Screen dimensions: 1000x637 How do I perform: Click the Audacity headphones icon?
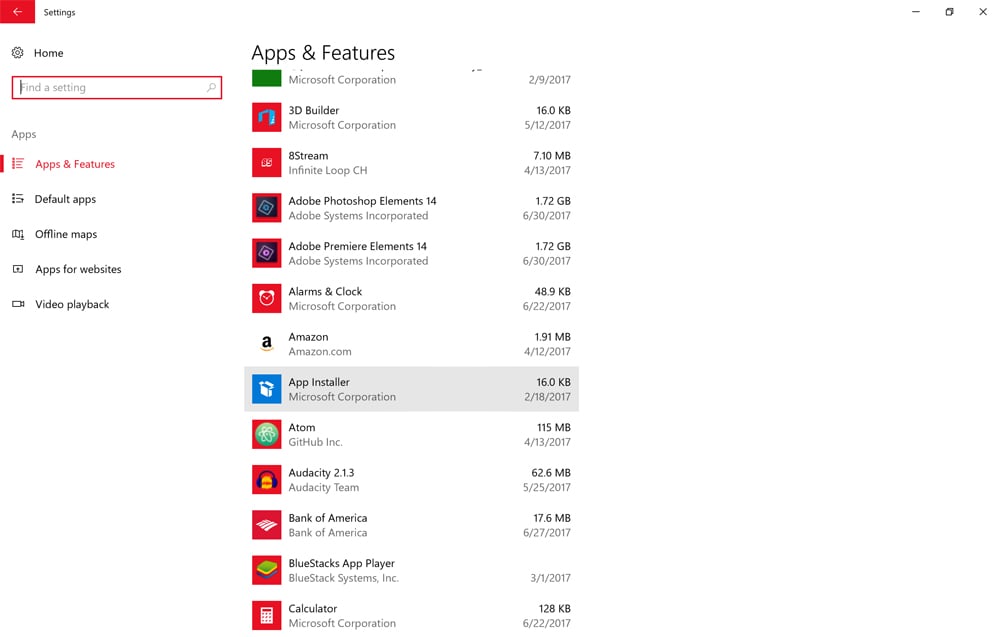tap(266, 480)
